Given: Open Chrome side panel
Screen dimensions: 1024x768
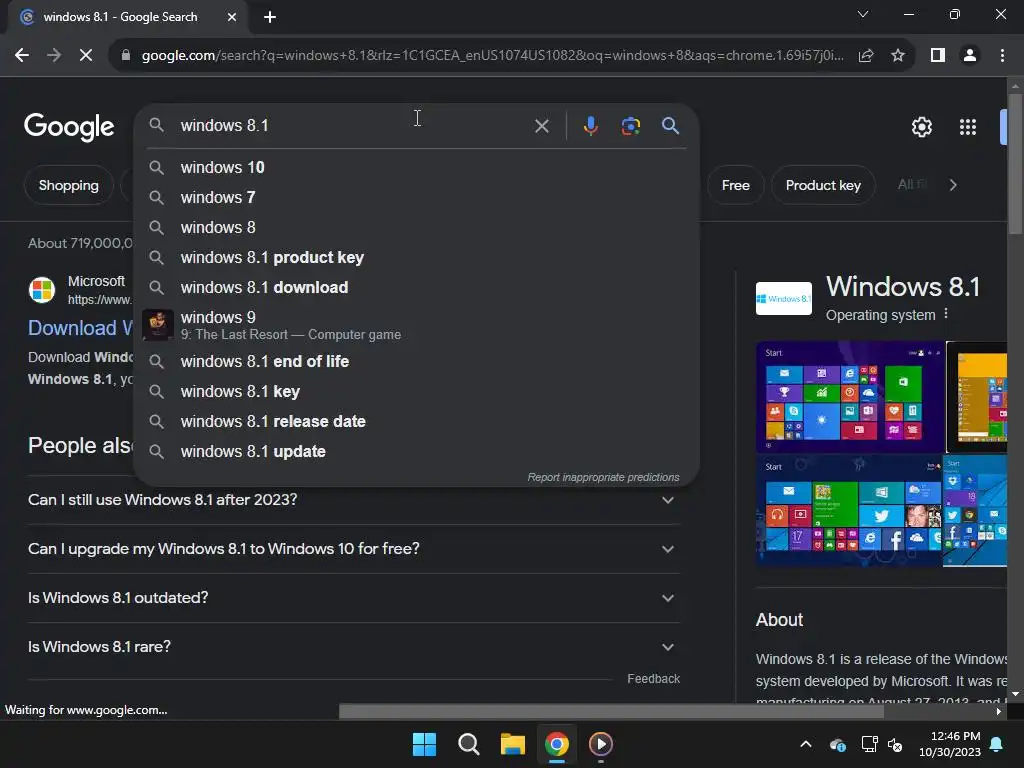Looking at the screenshot, I should click(938, 56).
